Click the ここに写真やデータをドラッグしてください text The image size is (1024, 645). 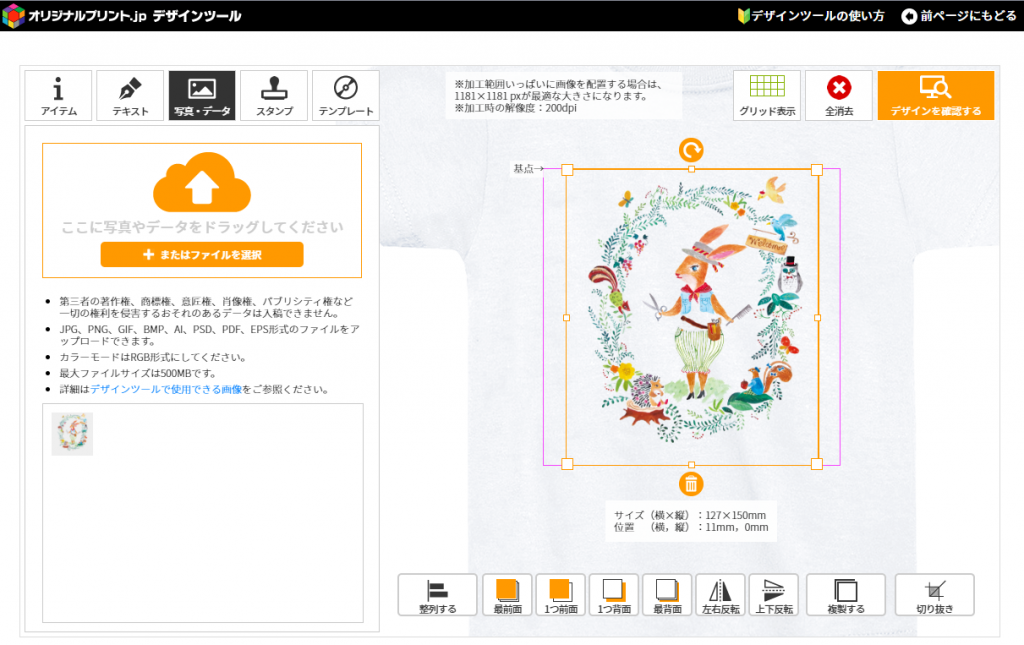pos(202,227)
